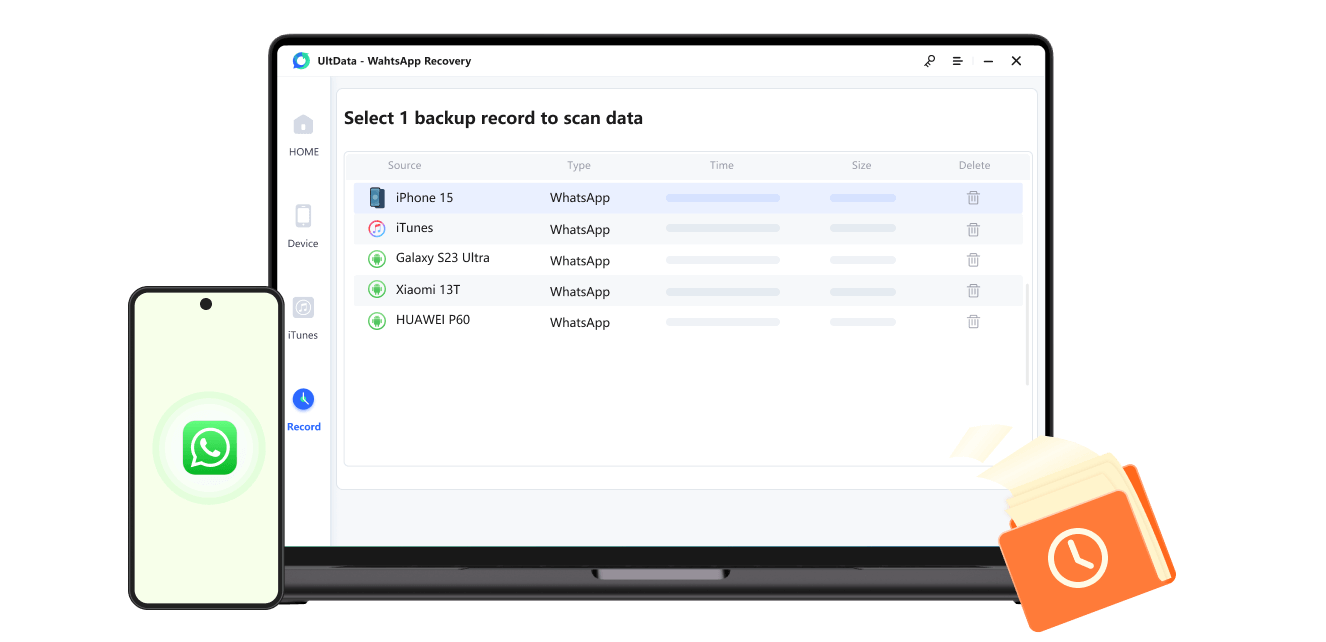Select the iPhone 15 backup row
Image resolution: width=1326 pixels, height=642 pixels.
pos(424,198)
